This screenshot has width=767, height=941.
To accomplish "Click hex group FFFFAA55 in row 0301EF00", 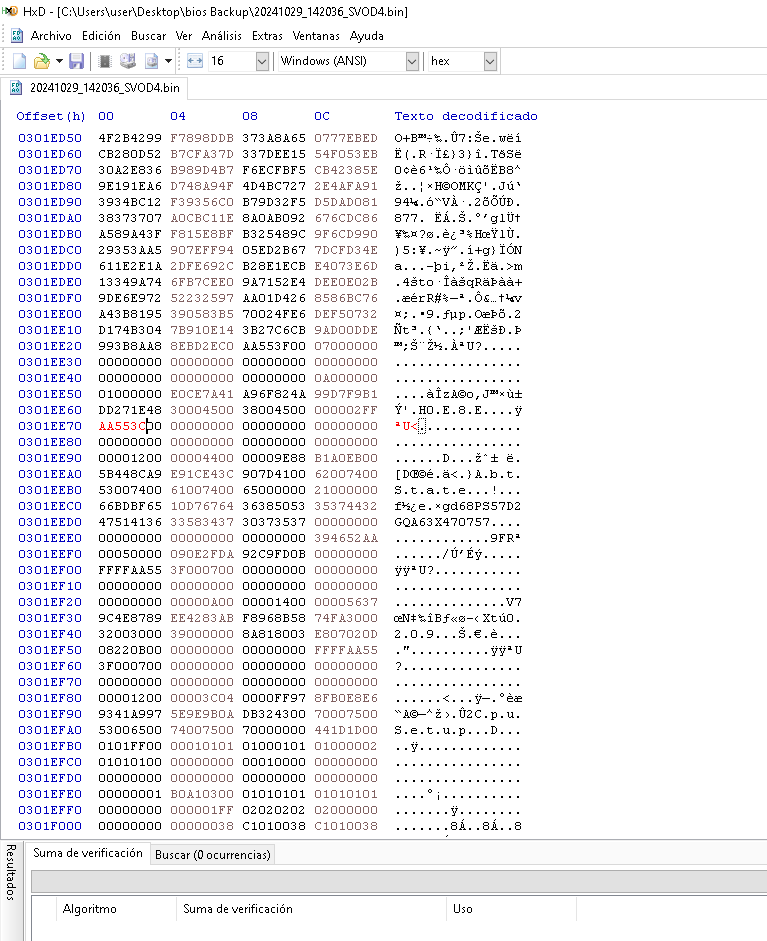I will 130,570.
